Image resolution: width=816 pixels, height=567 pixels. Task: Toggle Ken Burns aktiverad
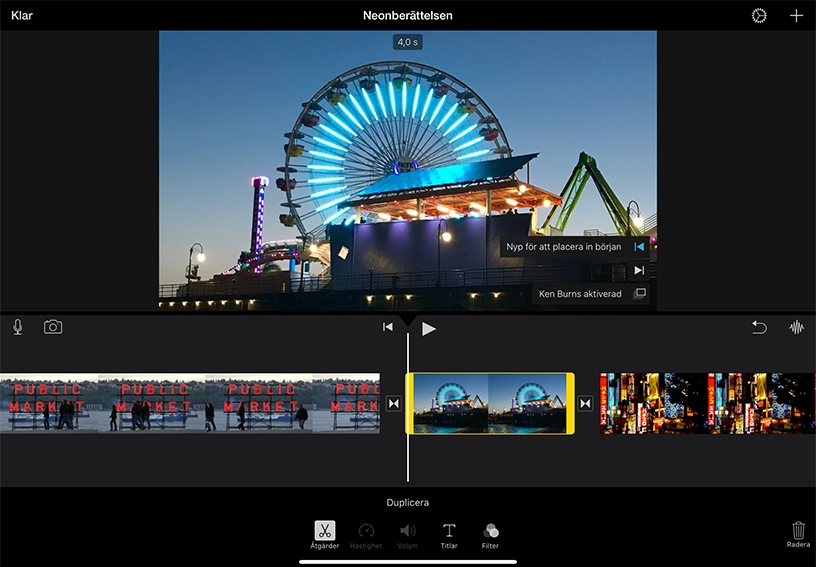pyautogui.click(x=591, y=294)
